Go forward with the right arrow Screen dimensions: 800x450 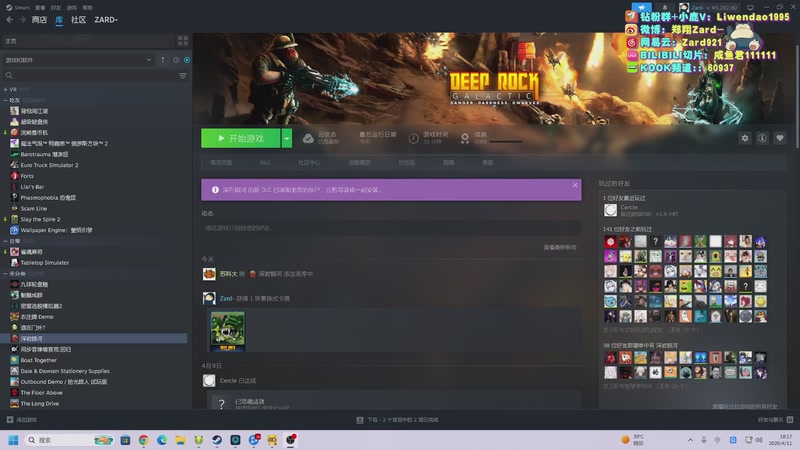(x=22, y=19)
